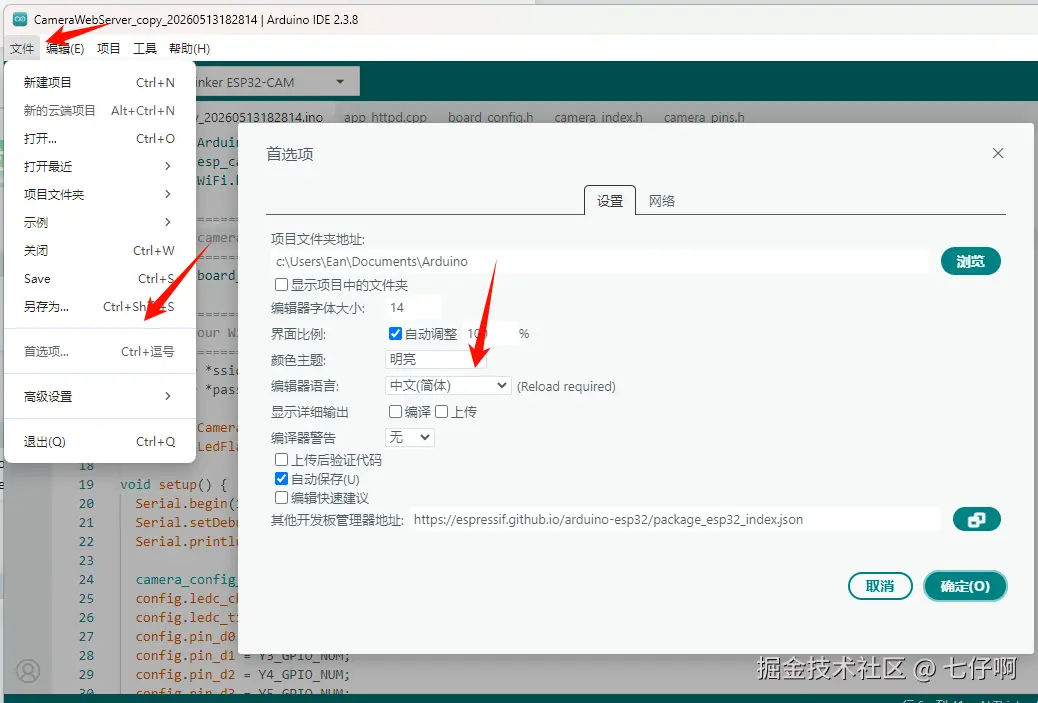Choose 新建项目 from the File menu
This screenshot has height=703, width=1038.
pyautogui.click(x=99, y=82)
